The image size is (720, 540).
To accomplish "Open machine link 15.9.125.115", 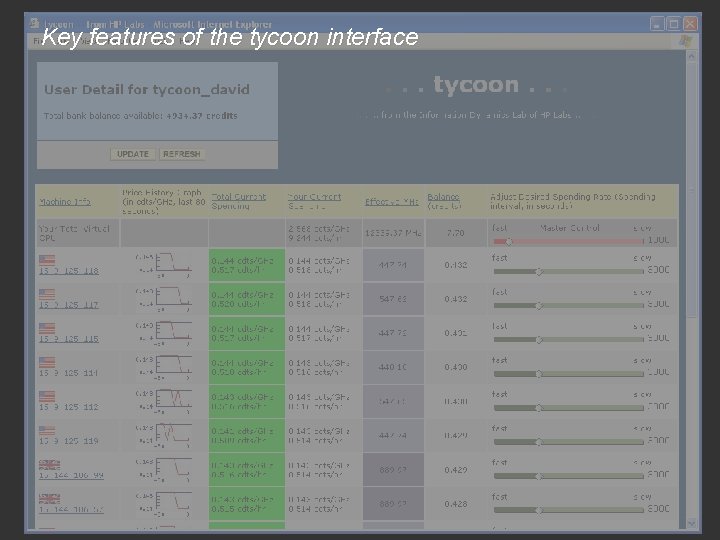I will point(69,339).
